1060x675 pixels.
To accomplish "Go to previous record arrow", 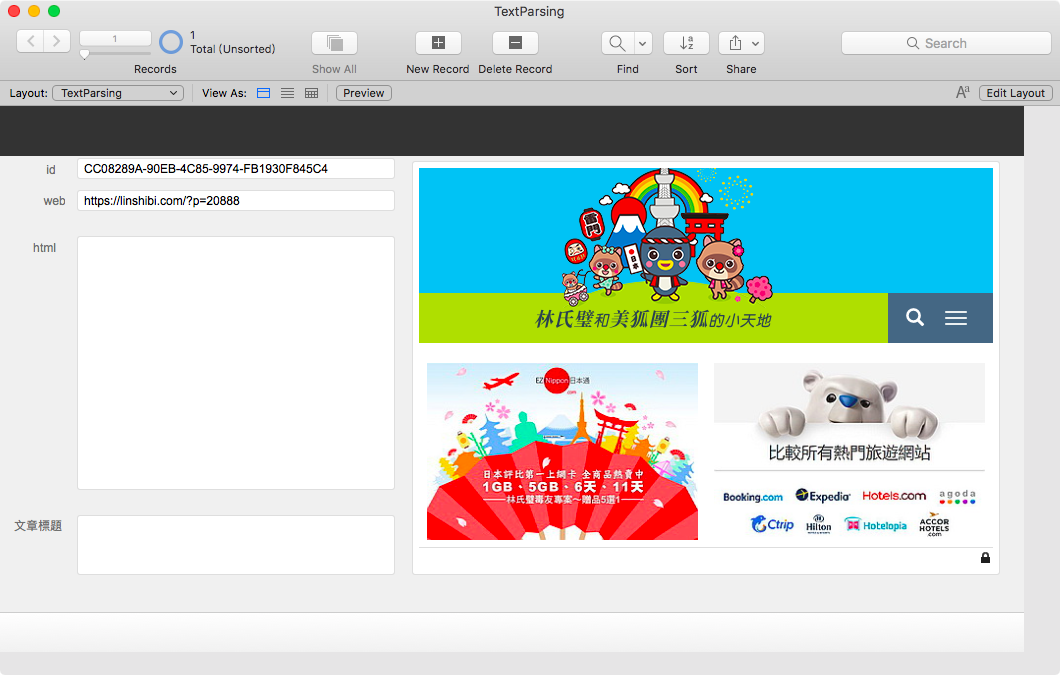I will pos(30,42).
